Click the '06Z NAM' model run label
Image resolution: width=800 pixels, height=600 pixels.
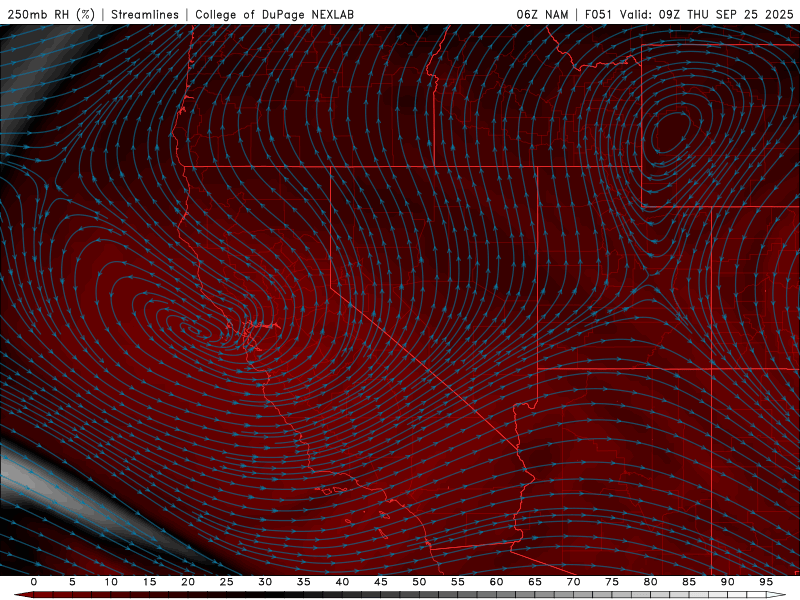(542, 14)
